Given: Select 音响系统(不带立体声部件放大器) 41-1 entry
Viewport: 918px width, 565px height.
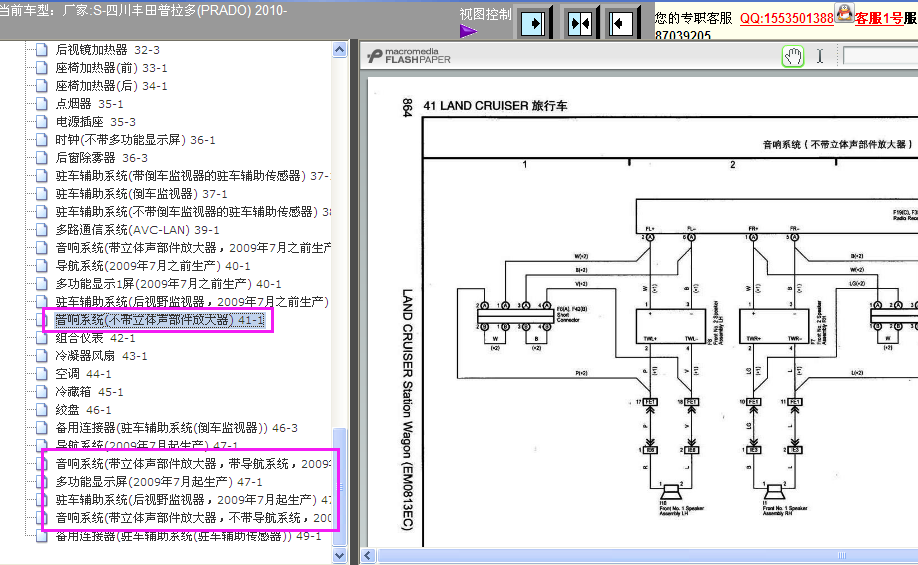Looking at the screenshot, I should [160, 320].
